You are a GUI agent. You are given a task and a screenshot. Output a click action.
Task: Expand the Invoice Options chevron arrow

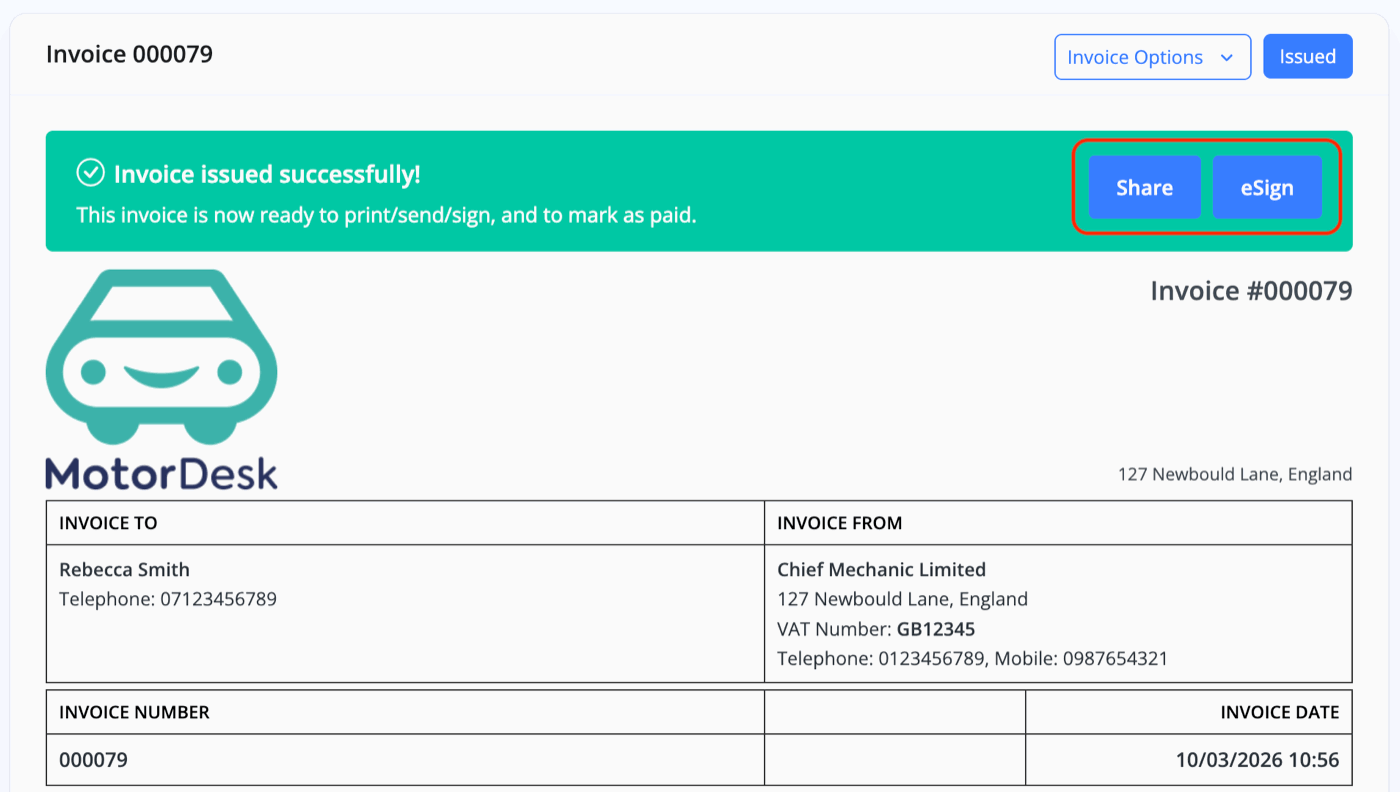(x=1226, y=58)
